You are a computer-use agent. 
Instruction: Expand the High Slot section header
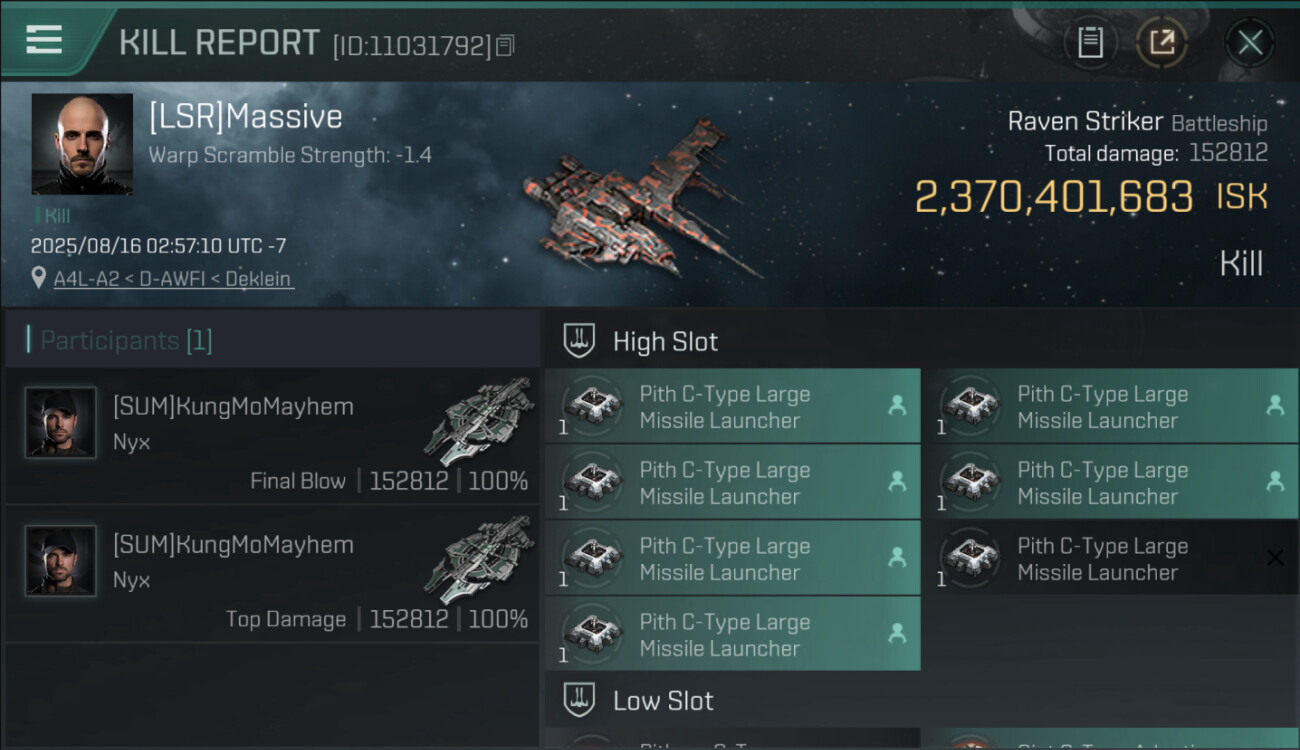665,341
